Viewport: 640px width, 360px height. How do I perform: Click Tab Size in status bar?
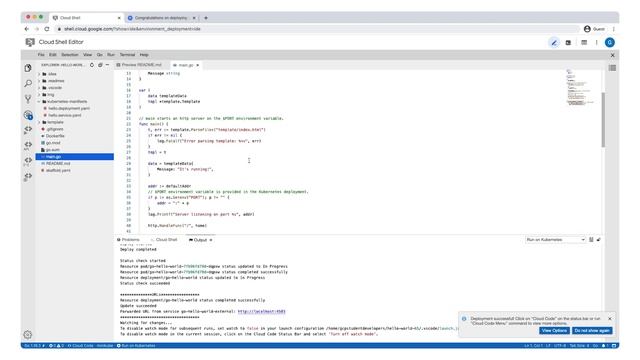579,346
